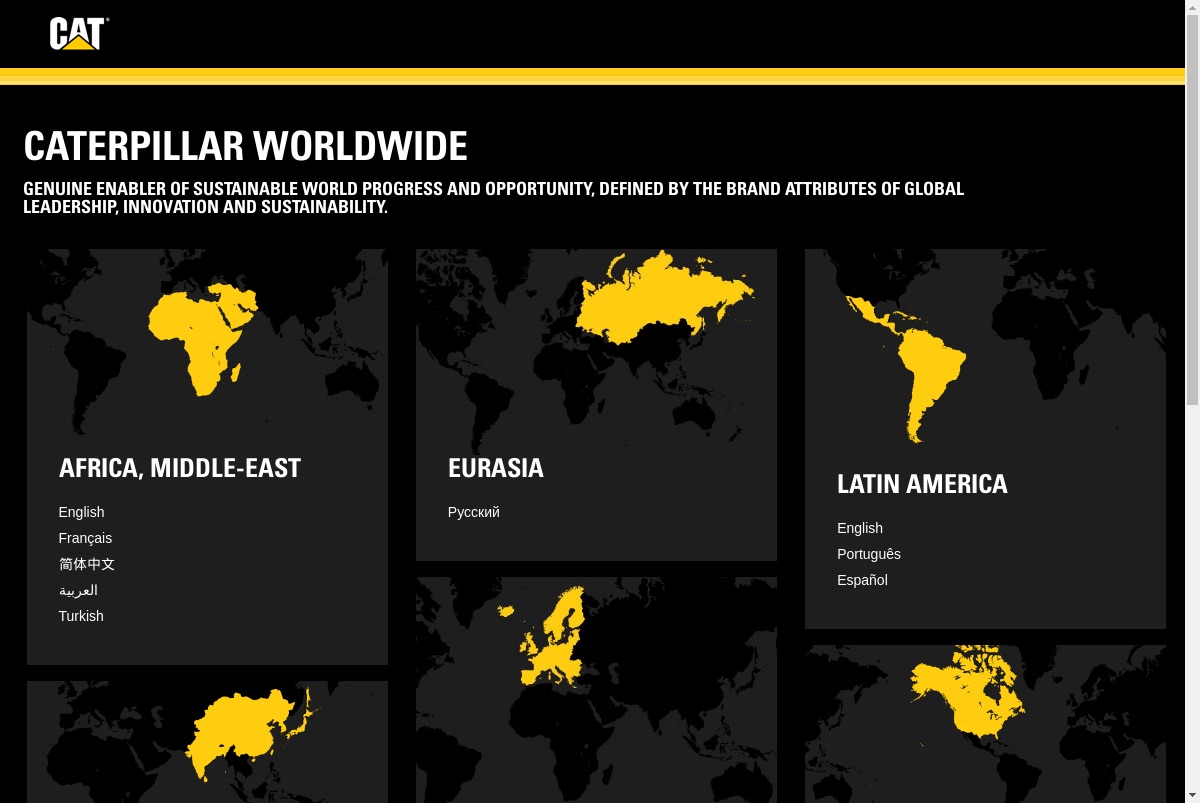This screenshot has height=803, width=1200.
Task: Open the Africa, Middle-East map image
Action: point(207,341)
